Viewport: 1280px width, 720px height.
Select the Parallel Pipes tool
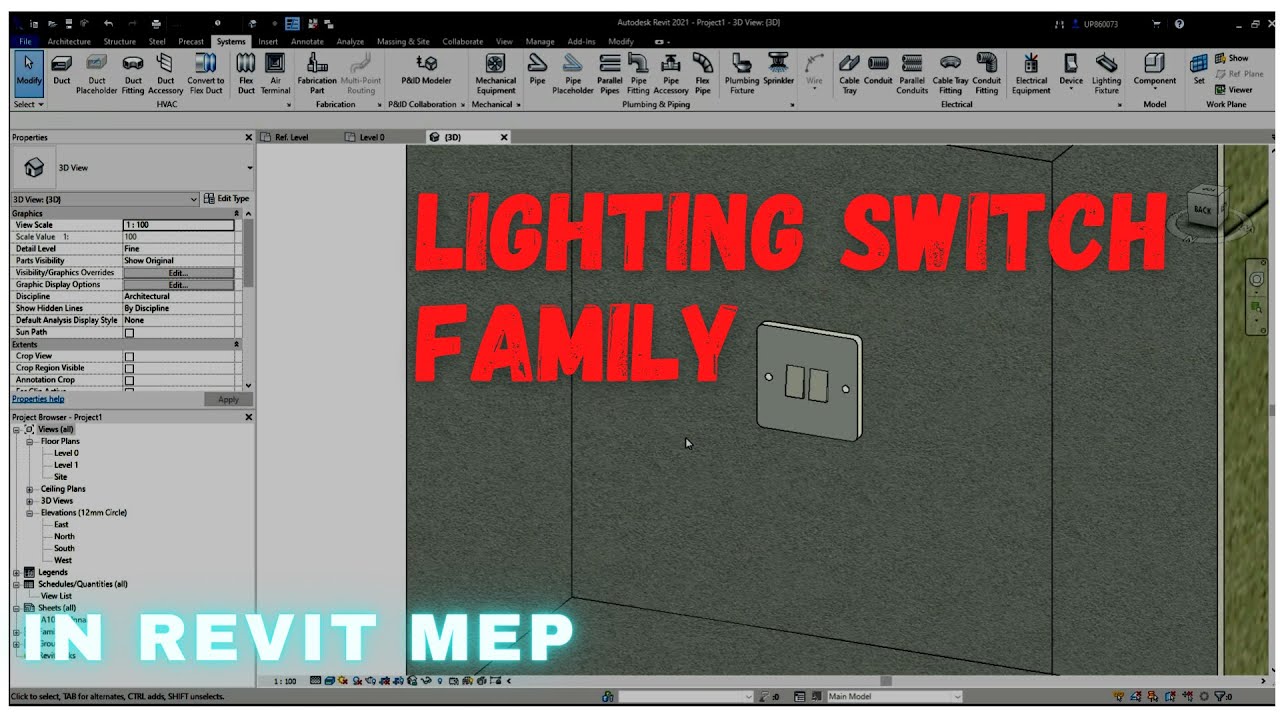point(609,73)
